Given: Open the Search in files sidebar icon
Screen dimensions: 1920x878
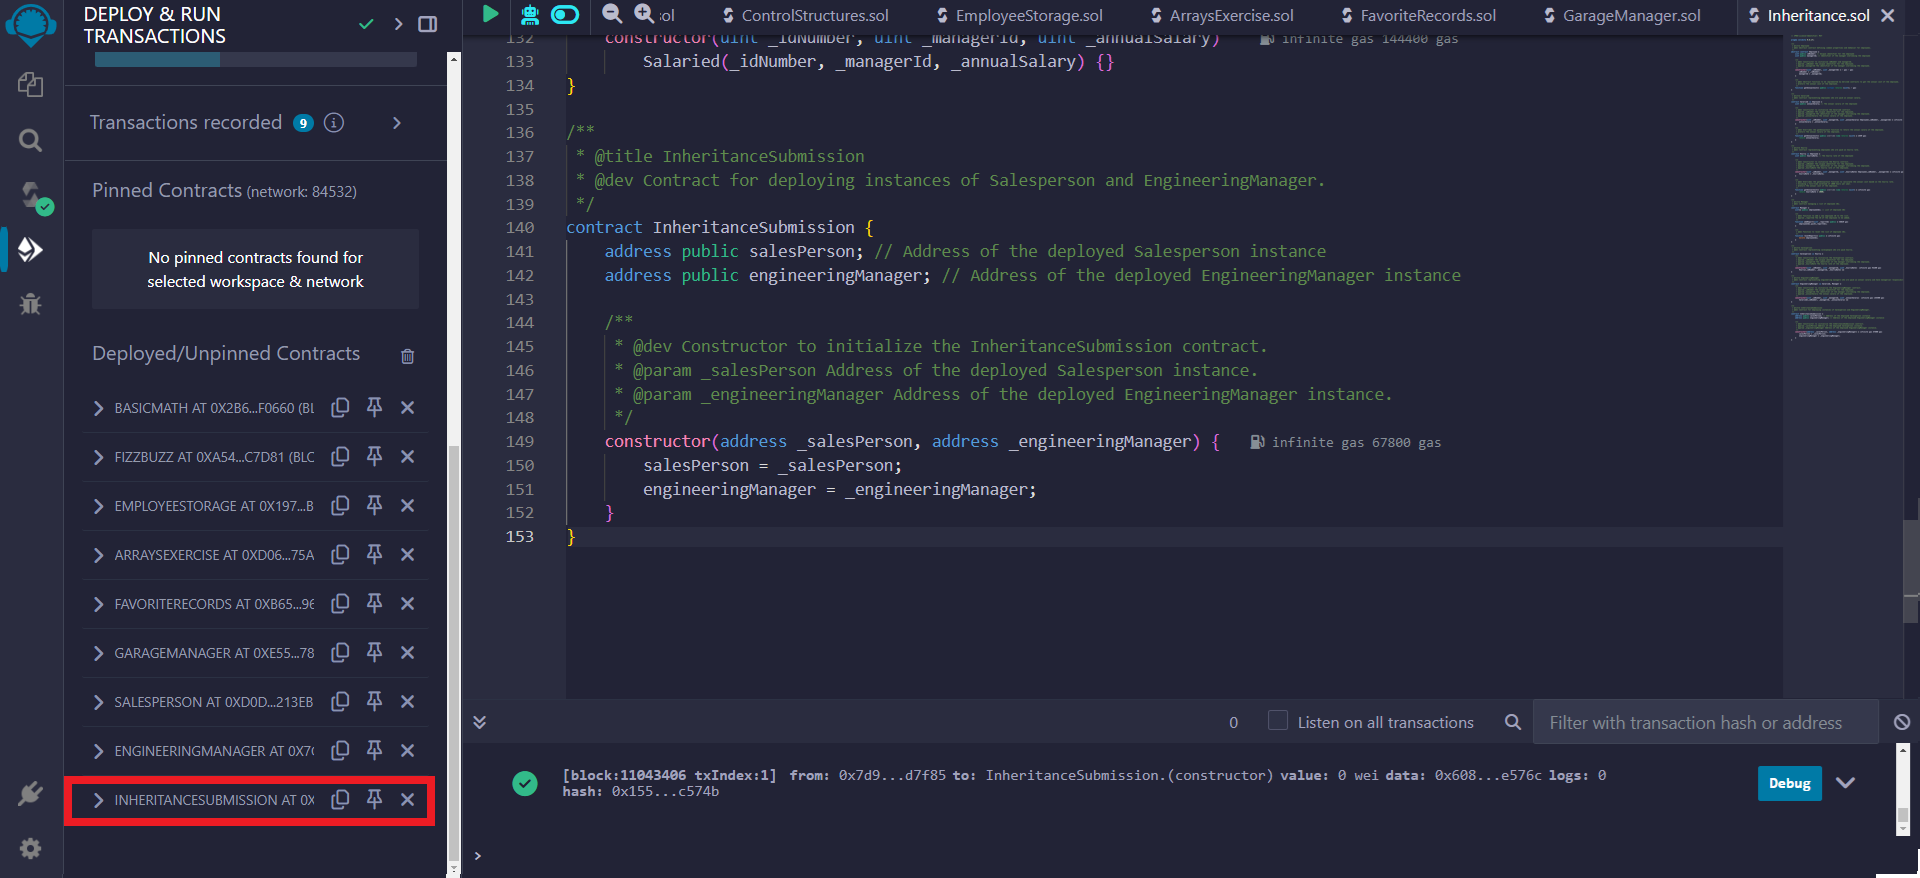Looking at the screenshot, I should pos(30,140).
